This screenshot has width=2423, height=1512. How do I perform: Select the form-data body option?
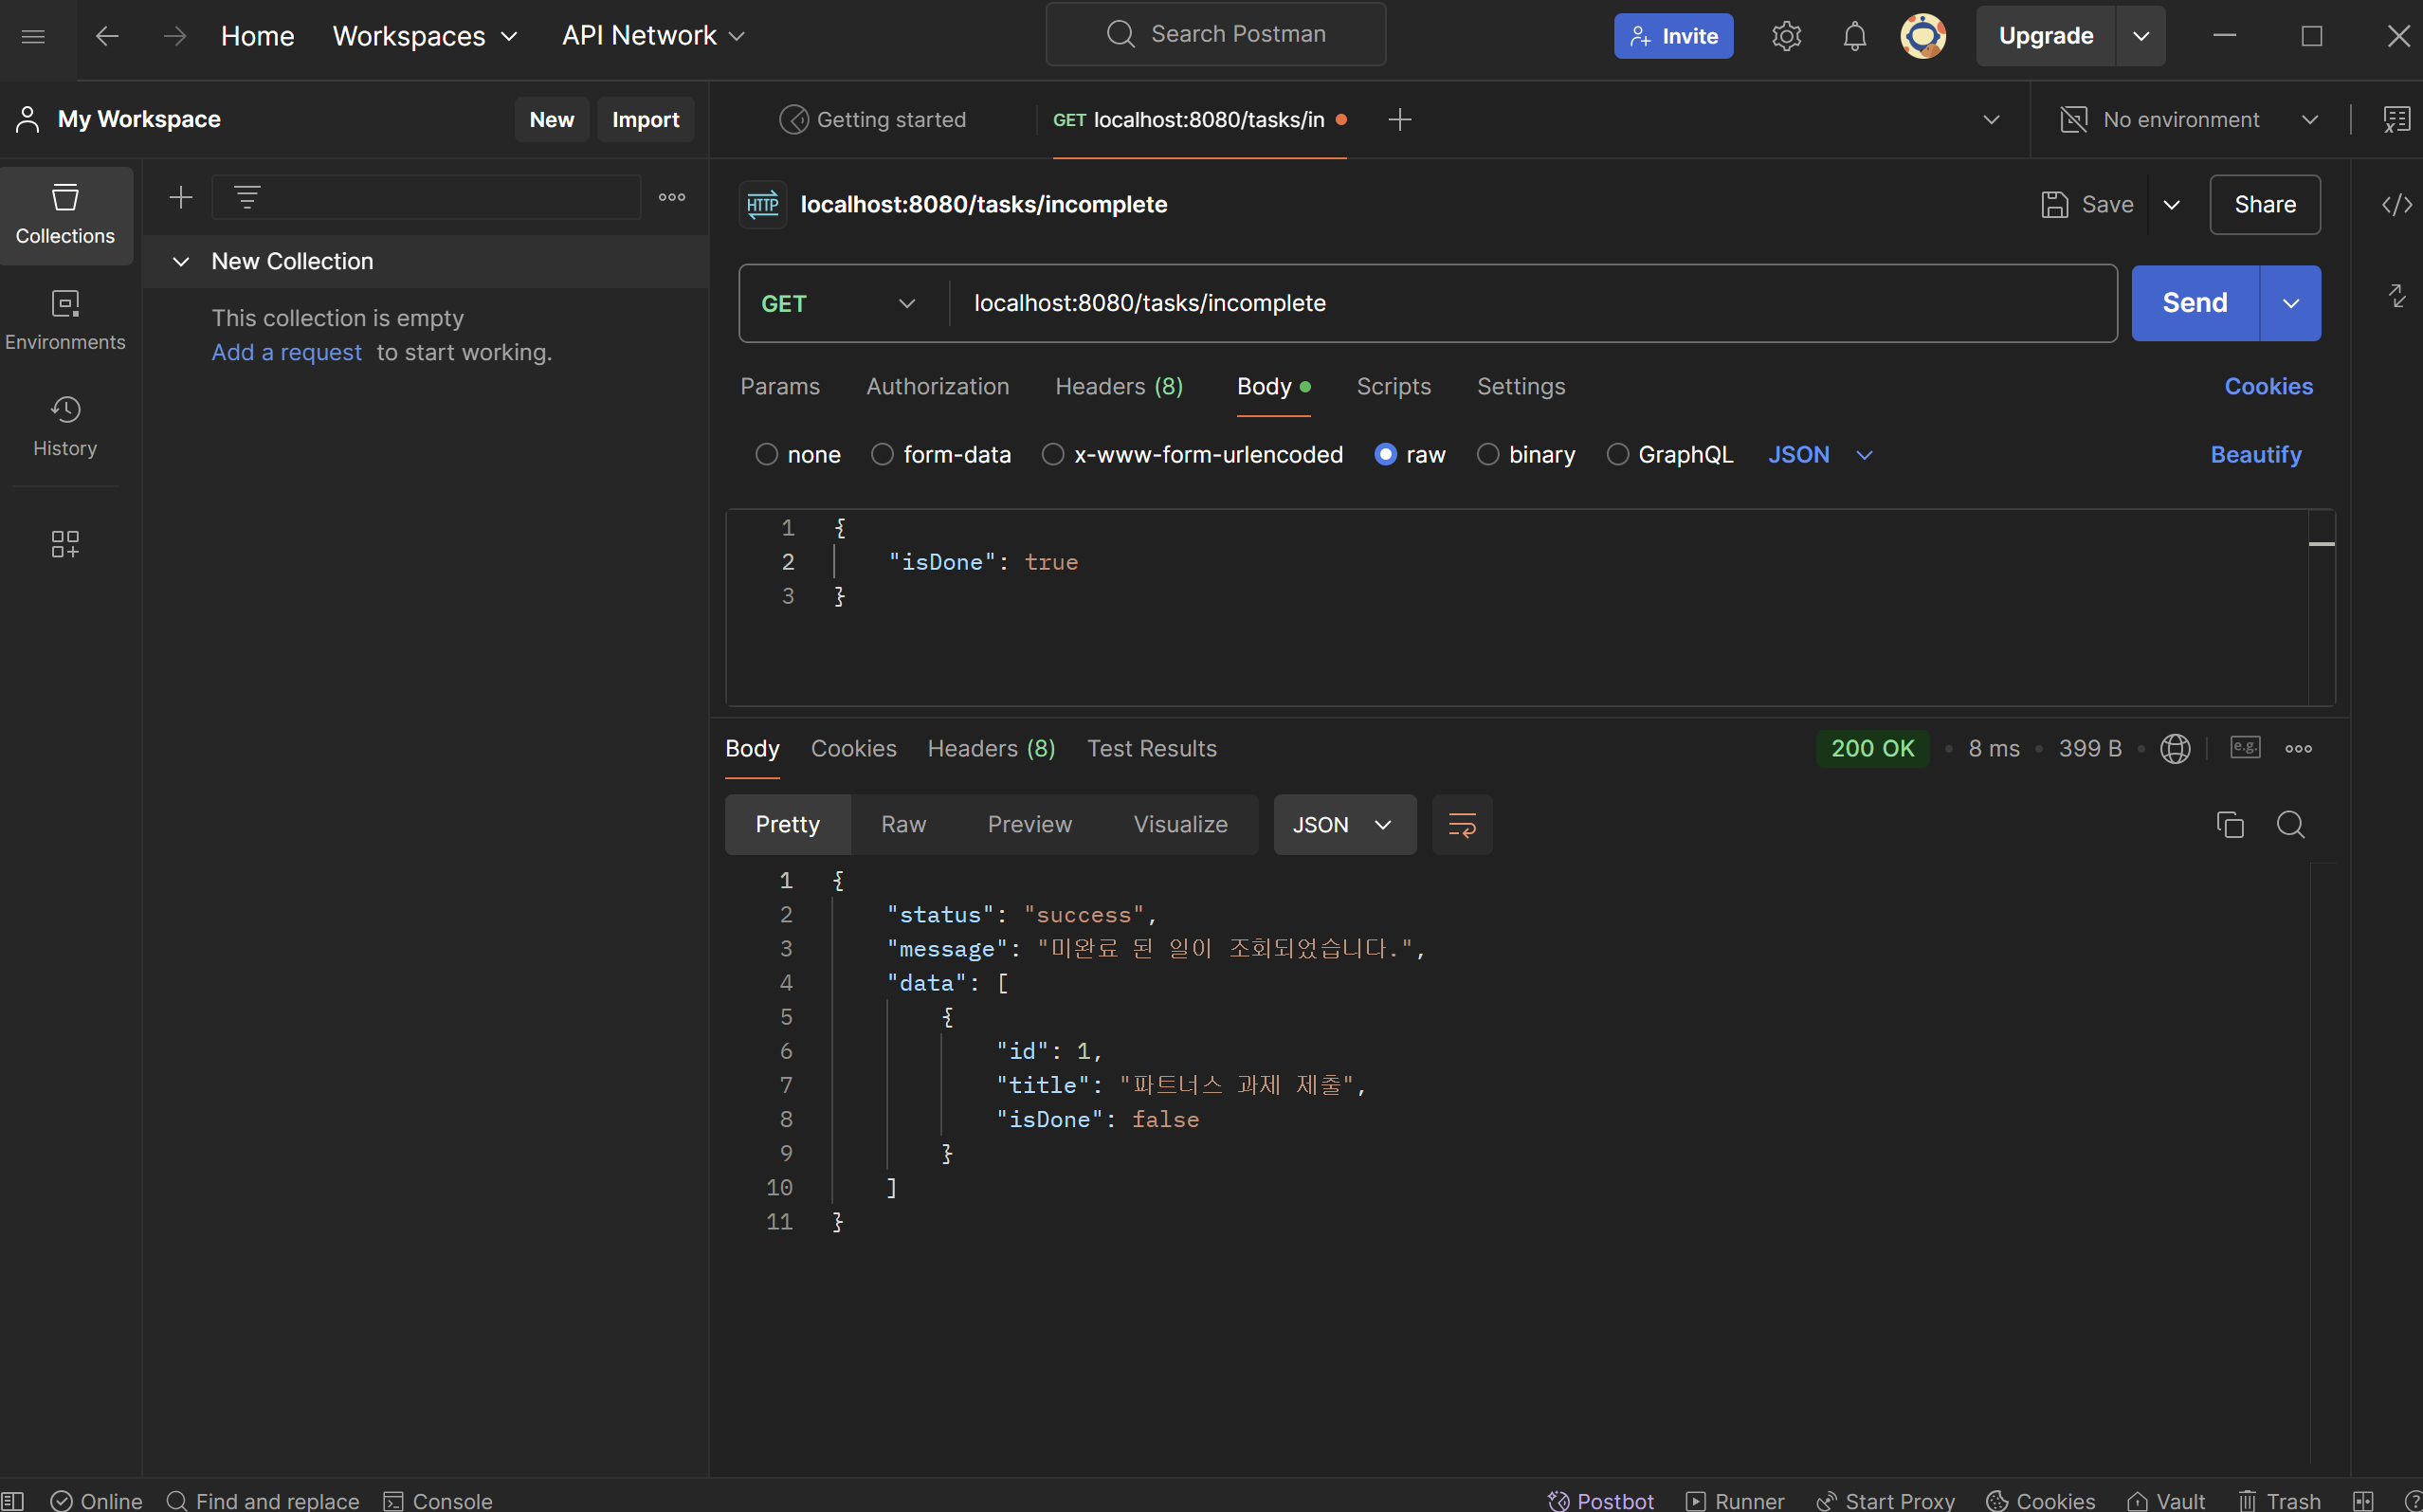click(882, 455)
